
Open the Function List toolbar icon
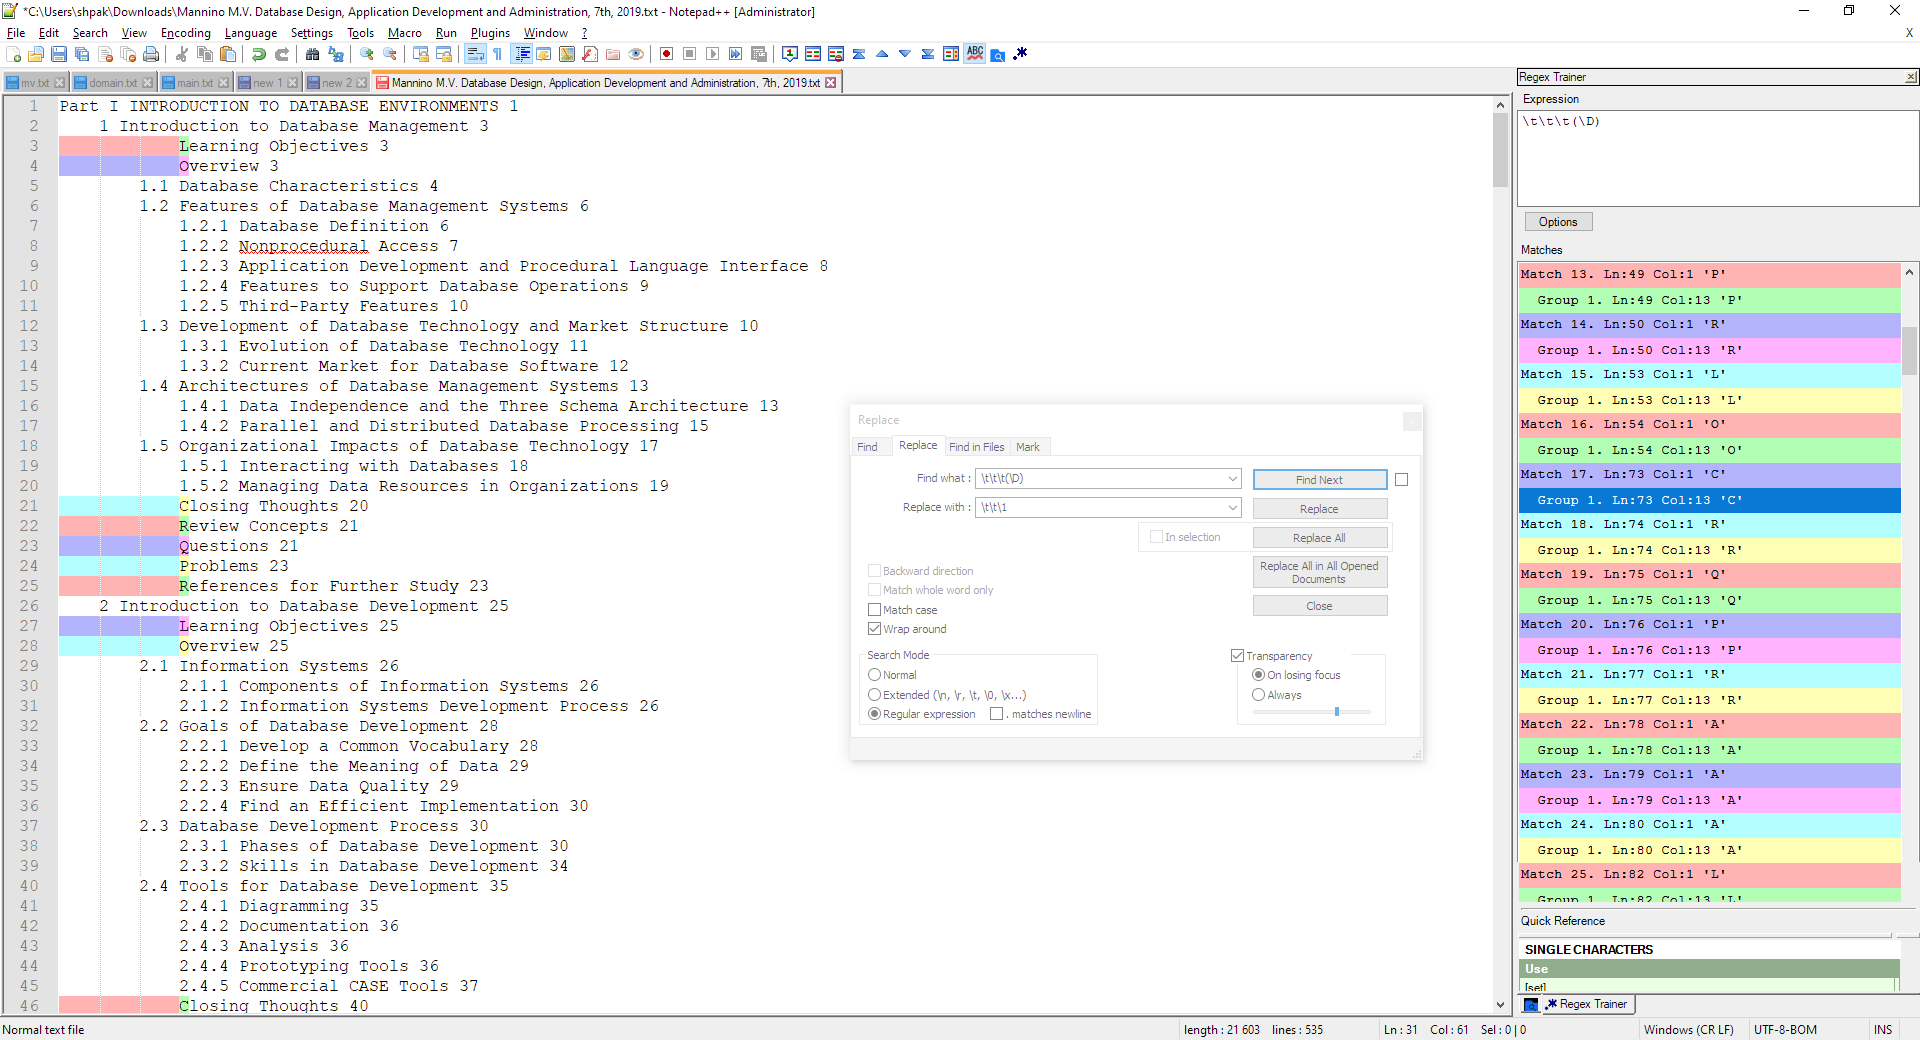coord(590,54)
